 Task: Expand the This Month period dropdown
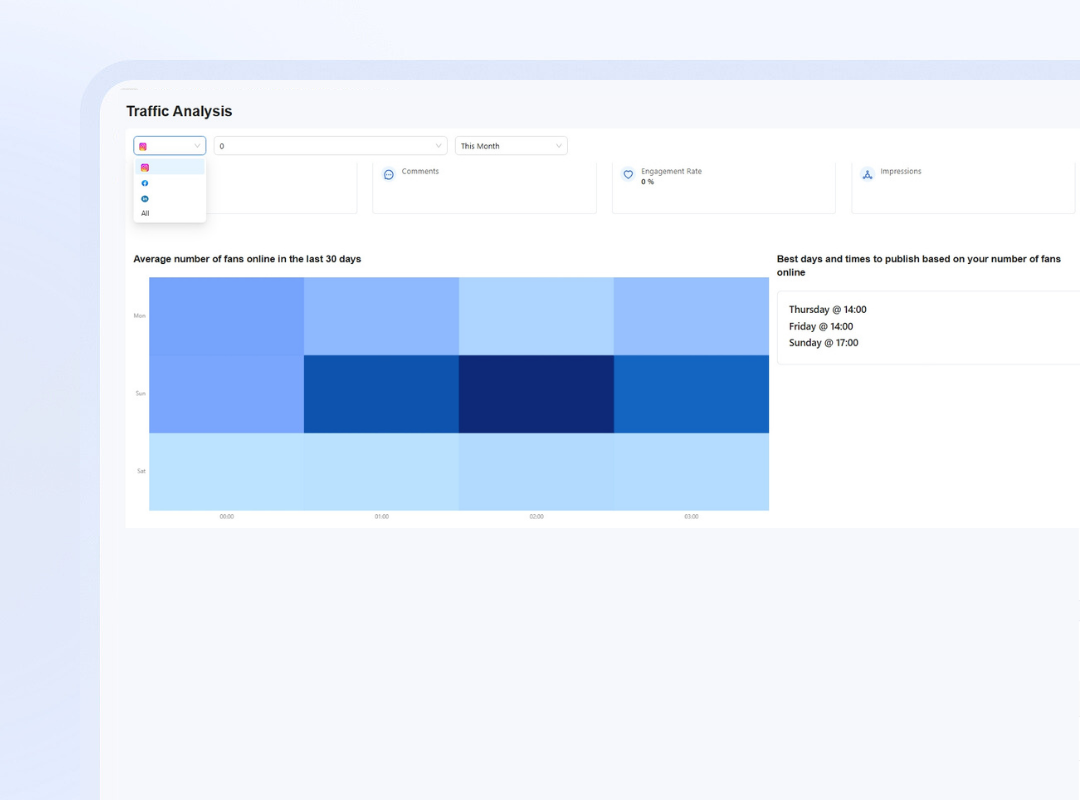point(511,146)
